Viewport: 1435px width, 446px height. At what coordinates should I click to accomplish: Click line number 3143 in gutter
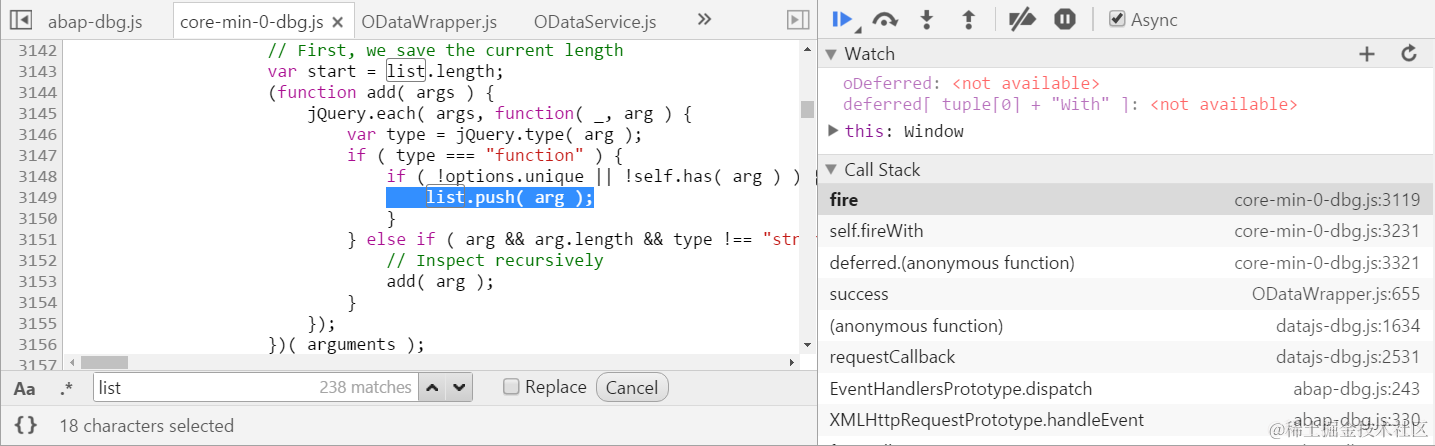point(37,72)
